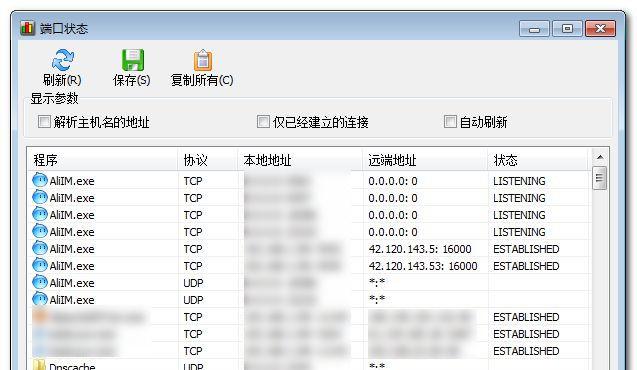Click AliIM icon for 42.120.143.5 row
Viewport: 637px width, 370px height.
(40, 248)
